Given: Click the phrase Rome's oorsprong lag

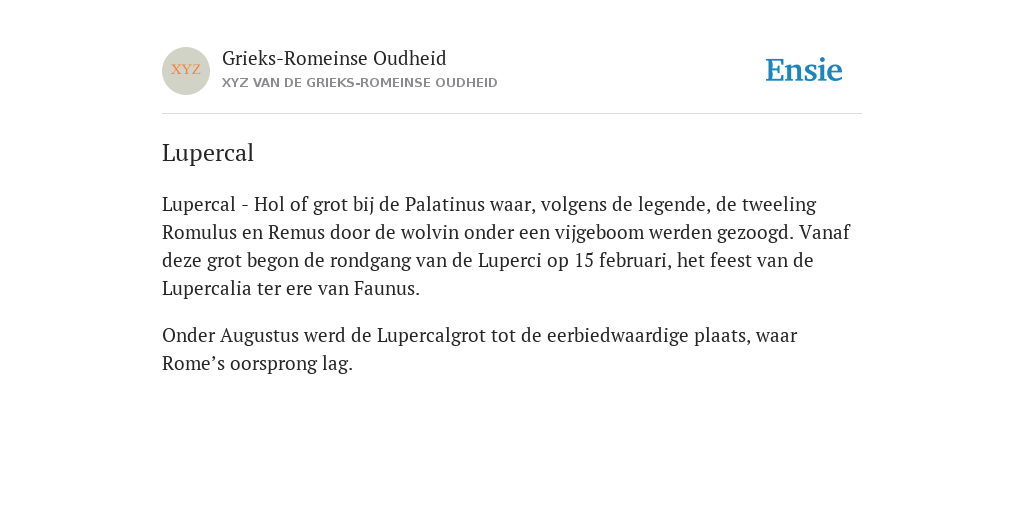Looking at the screenshot, I should [257, 364].
